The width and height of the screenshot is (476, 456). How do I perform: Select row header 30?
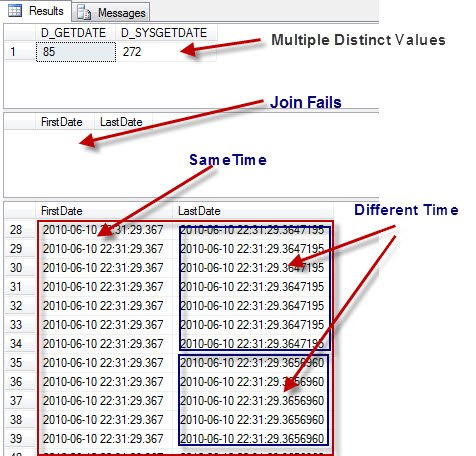click(x=20, y=268)
